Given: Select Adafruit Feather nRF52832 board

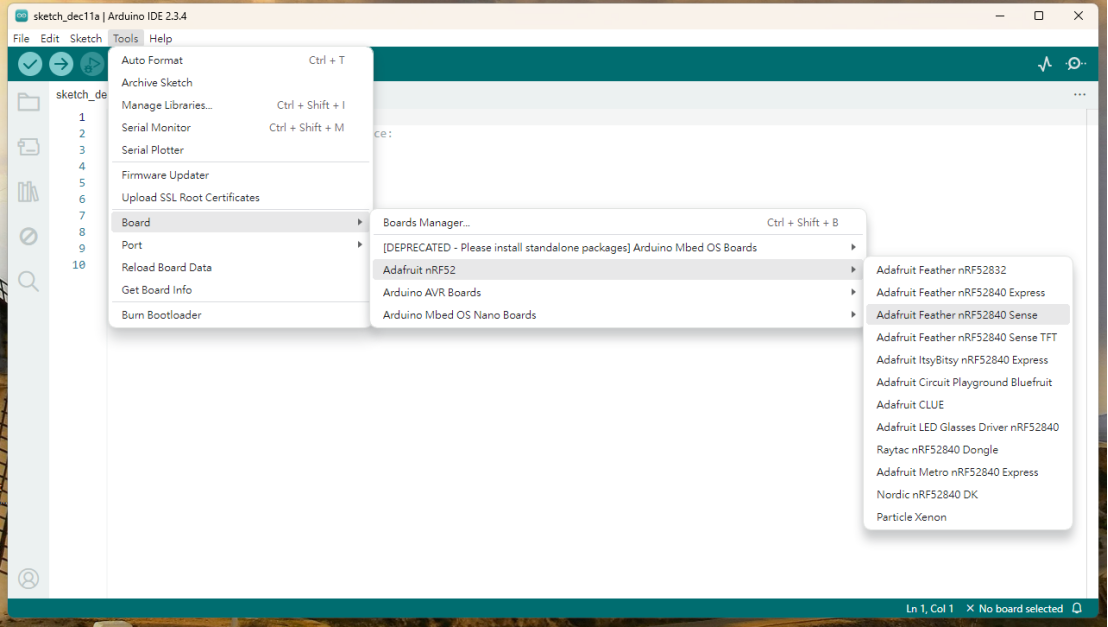Looking at the screenshot, I should [x=968, y=270].
